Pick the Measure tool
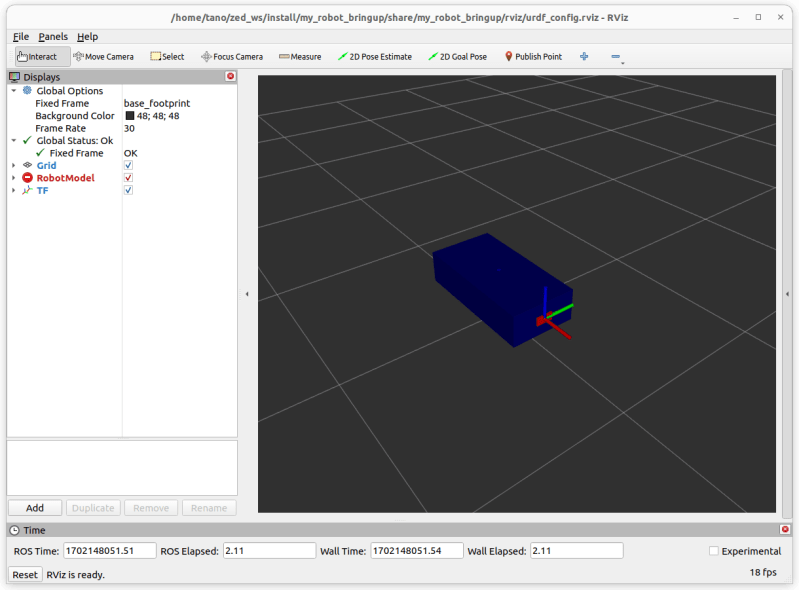Viewport: 799px width, 590px height. click(300, 57)
